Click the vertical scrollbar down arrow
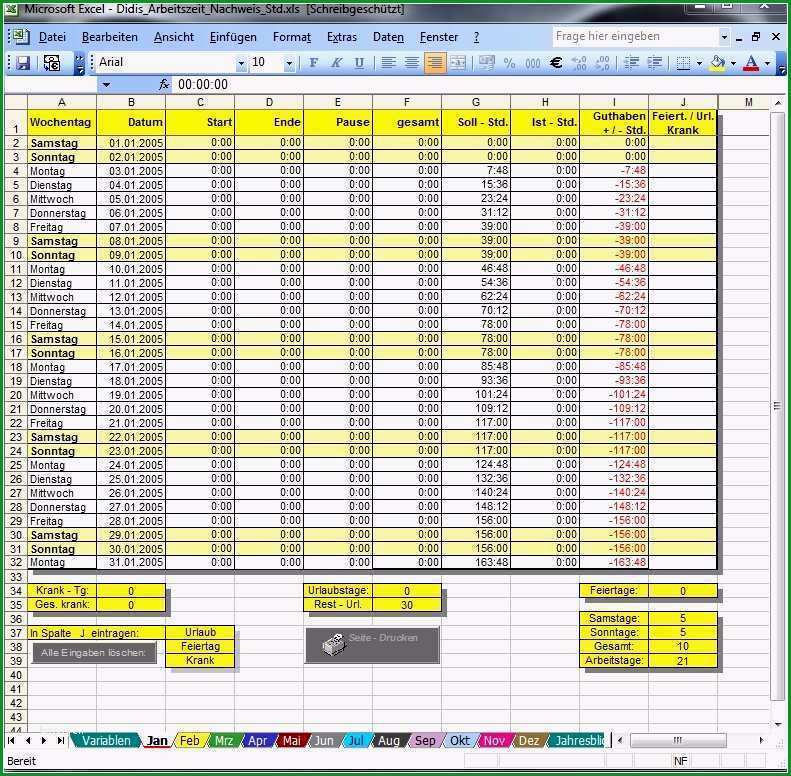The image size is (791, 776). [777, 725]
